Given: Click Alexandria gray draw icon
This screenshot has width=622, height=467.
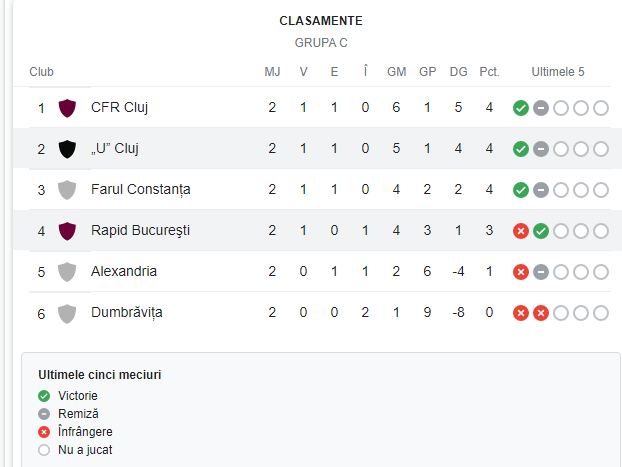Looking at the screenshot, I should tap(541, 272).
